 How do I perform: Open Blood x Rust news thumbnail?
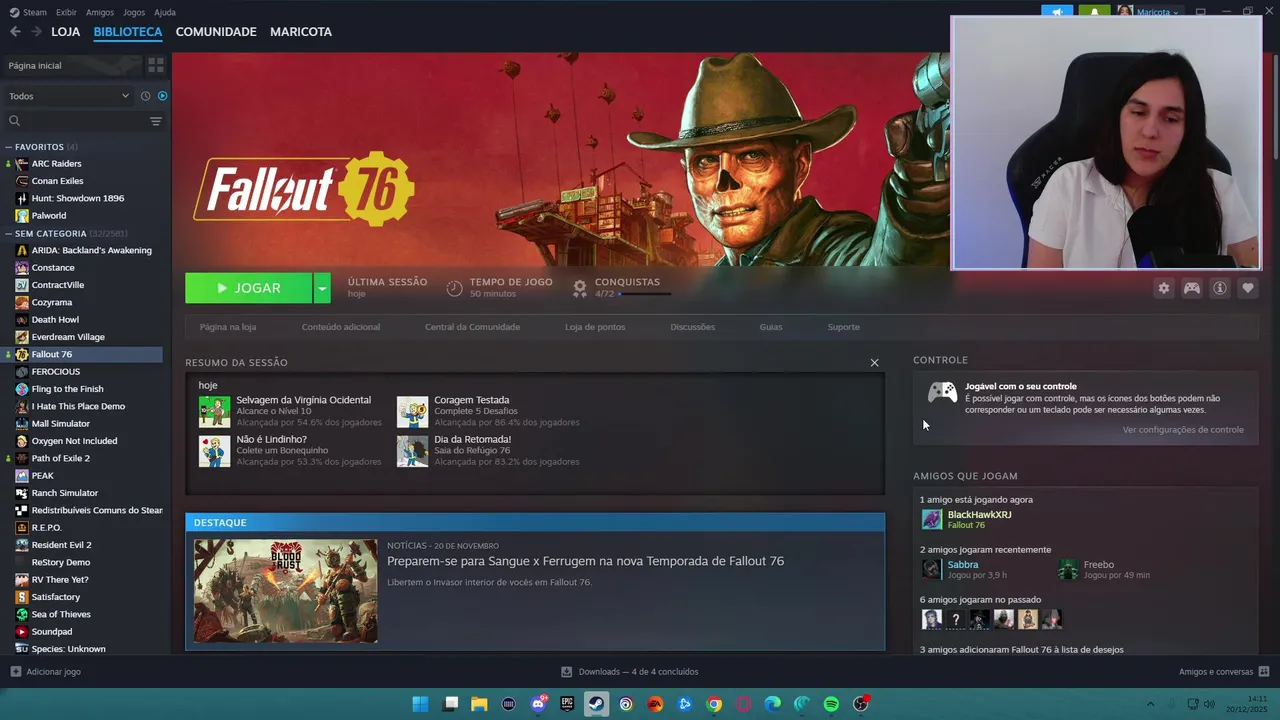[x=286, y=591]
